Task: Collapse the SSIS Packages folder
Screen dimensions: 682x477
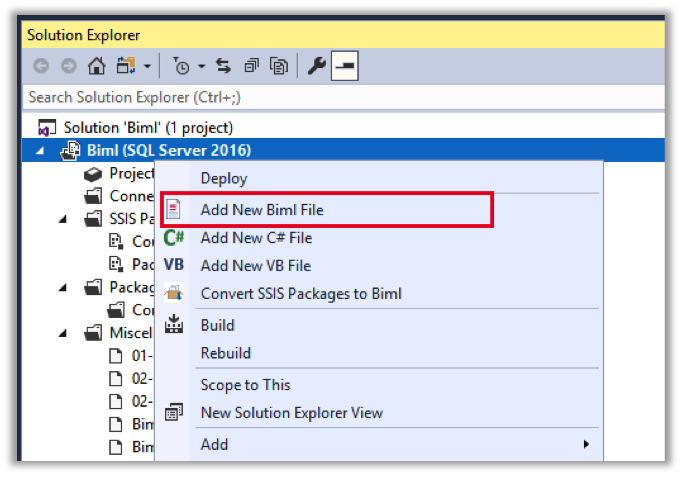Action: click(x=63, y=219)
